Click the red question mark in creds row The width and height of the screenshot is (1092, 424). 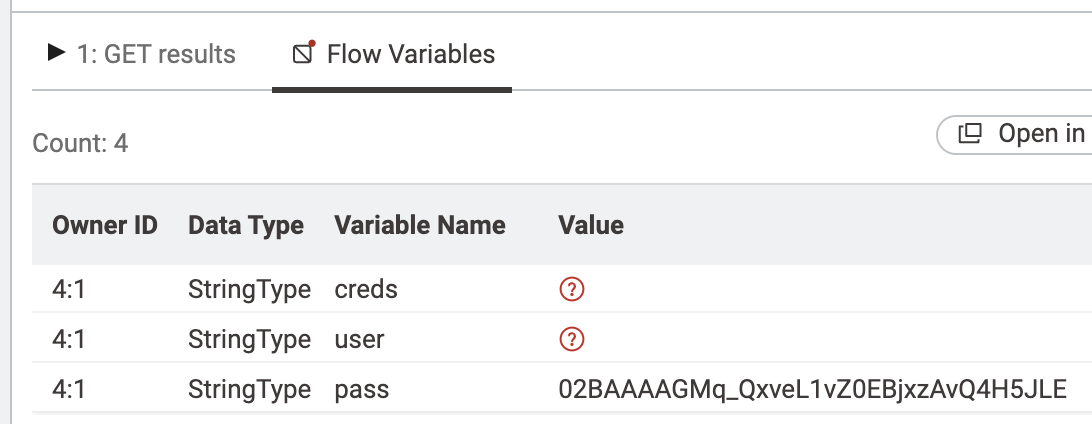571,290
